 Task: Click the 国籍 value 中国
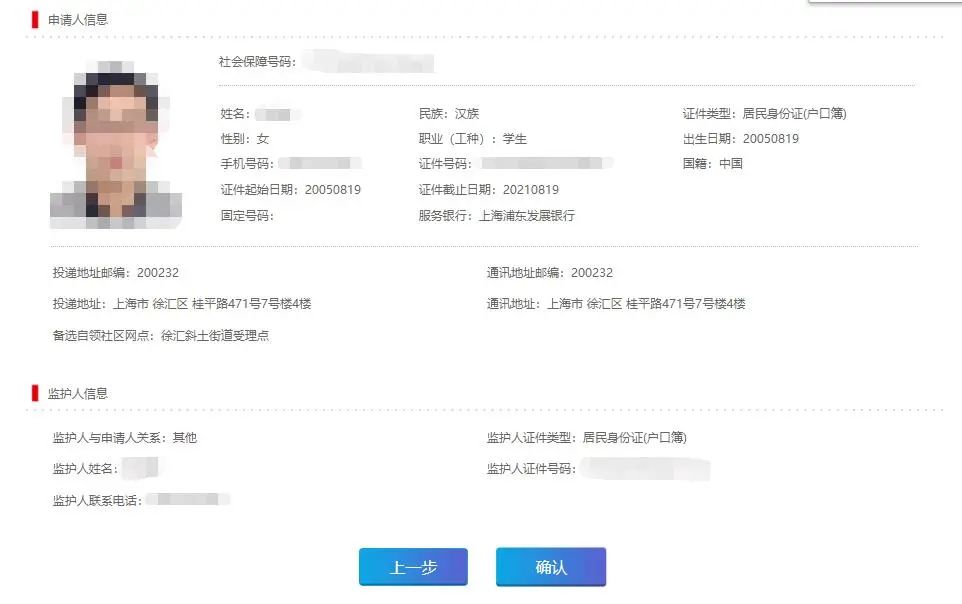point(730,163)
